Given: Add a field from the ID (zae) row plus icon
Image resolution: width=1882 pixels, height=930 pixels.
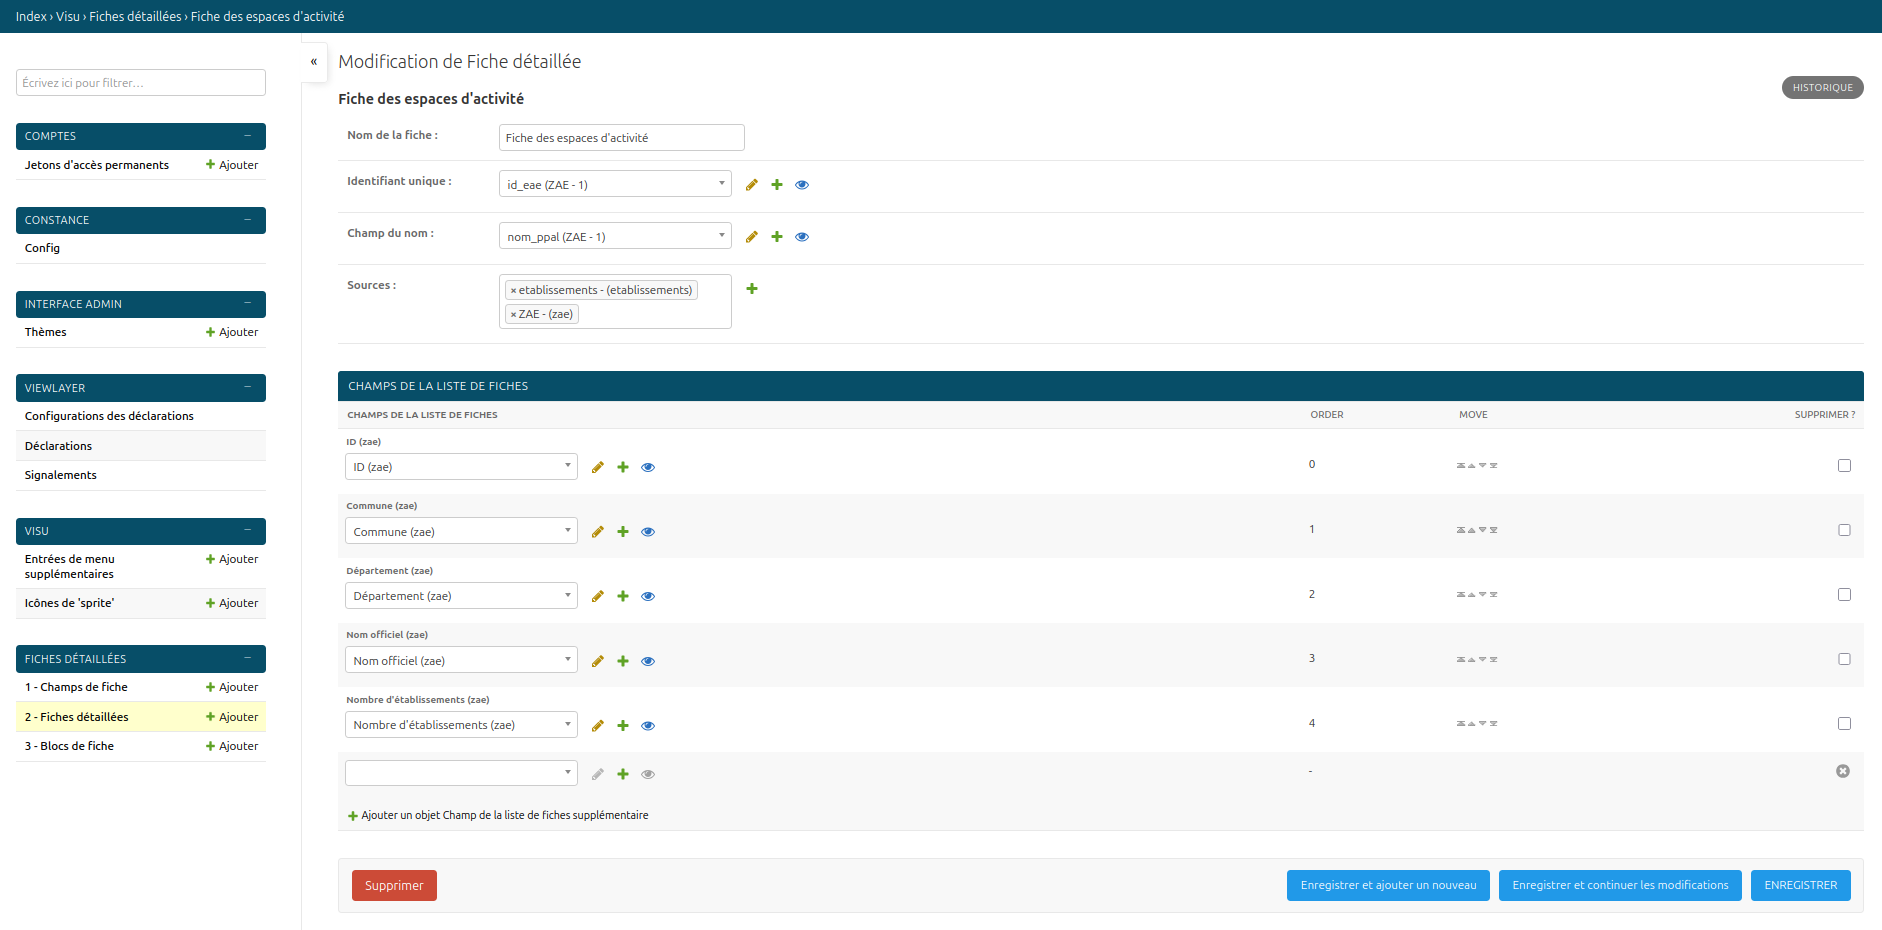Looking at the screenshot, I should pyautogui.click(x=623, y=467).
